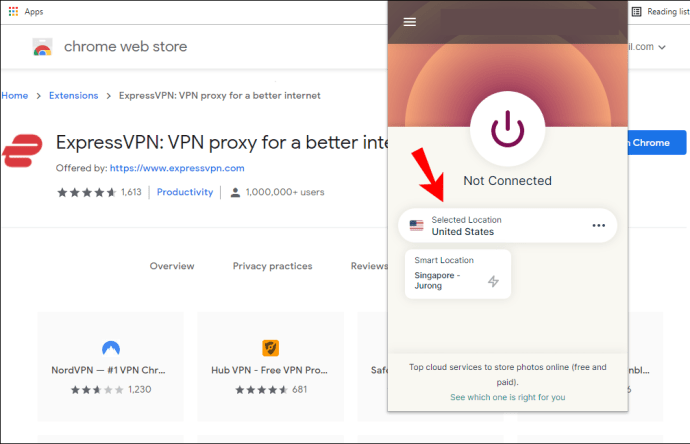Viewport: 690px width, 444px height.
Task: Click the chrome web store logo
Action: (x=42, y=47)
